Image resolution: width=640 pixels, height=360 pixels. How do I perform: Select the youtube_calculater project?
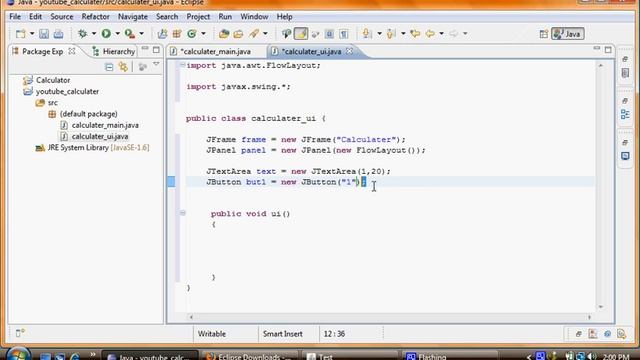pyautogui.click(x=67, y=91)
